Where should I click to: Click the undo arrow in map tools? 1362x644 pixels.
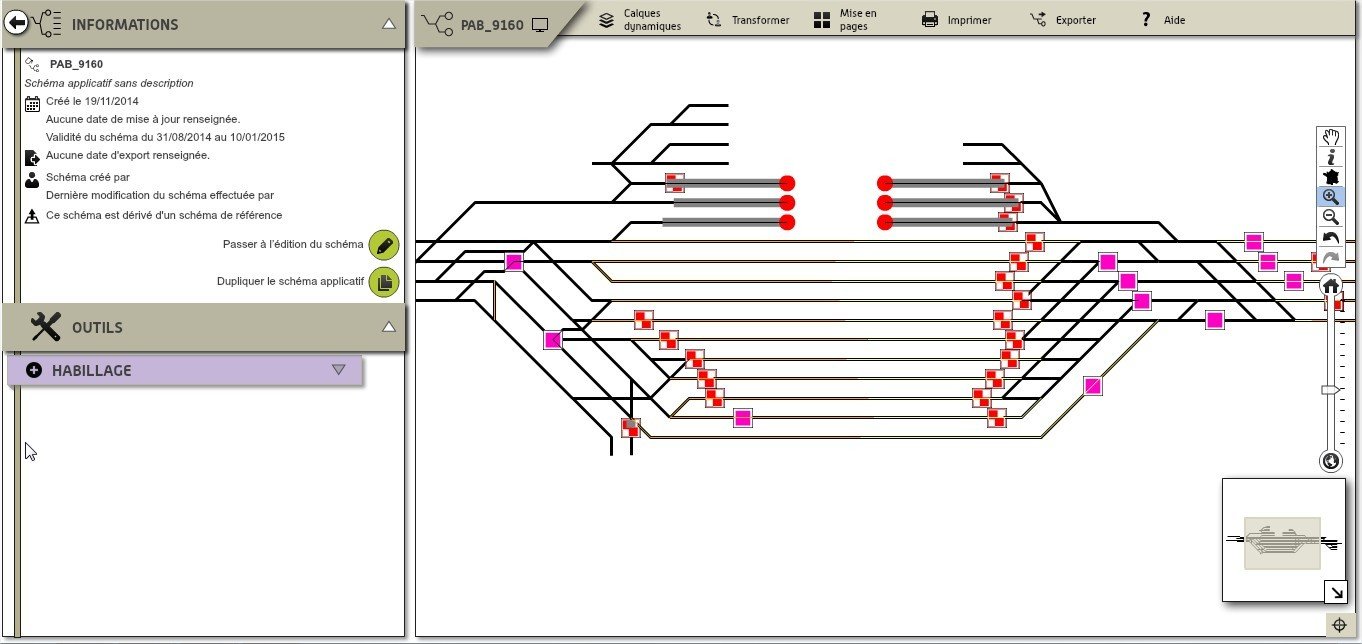pyautogui.click(x=1330, y=237)
